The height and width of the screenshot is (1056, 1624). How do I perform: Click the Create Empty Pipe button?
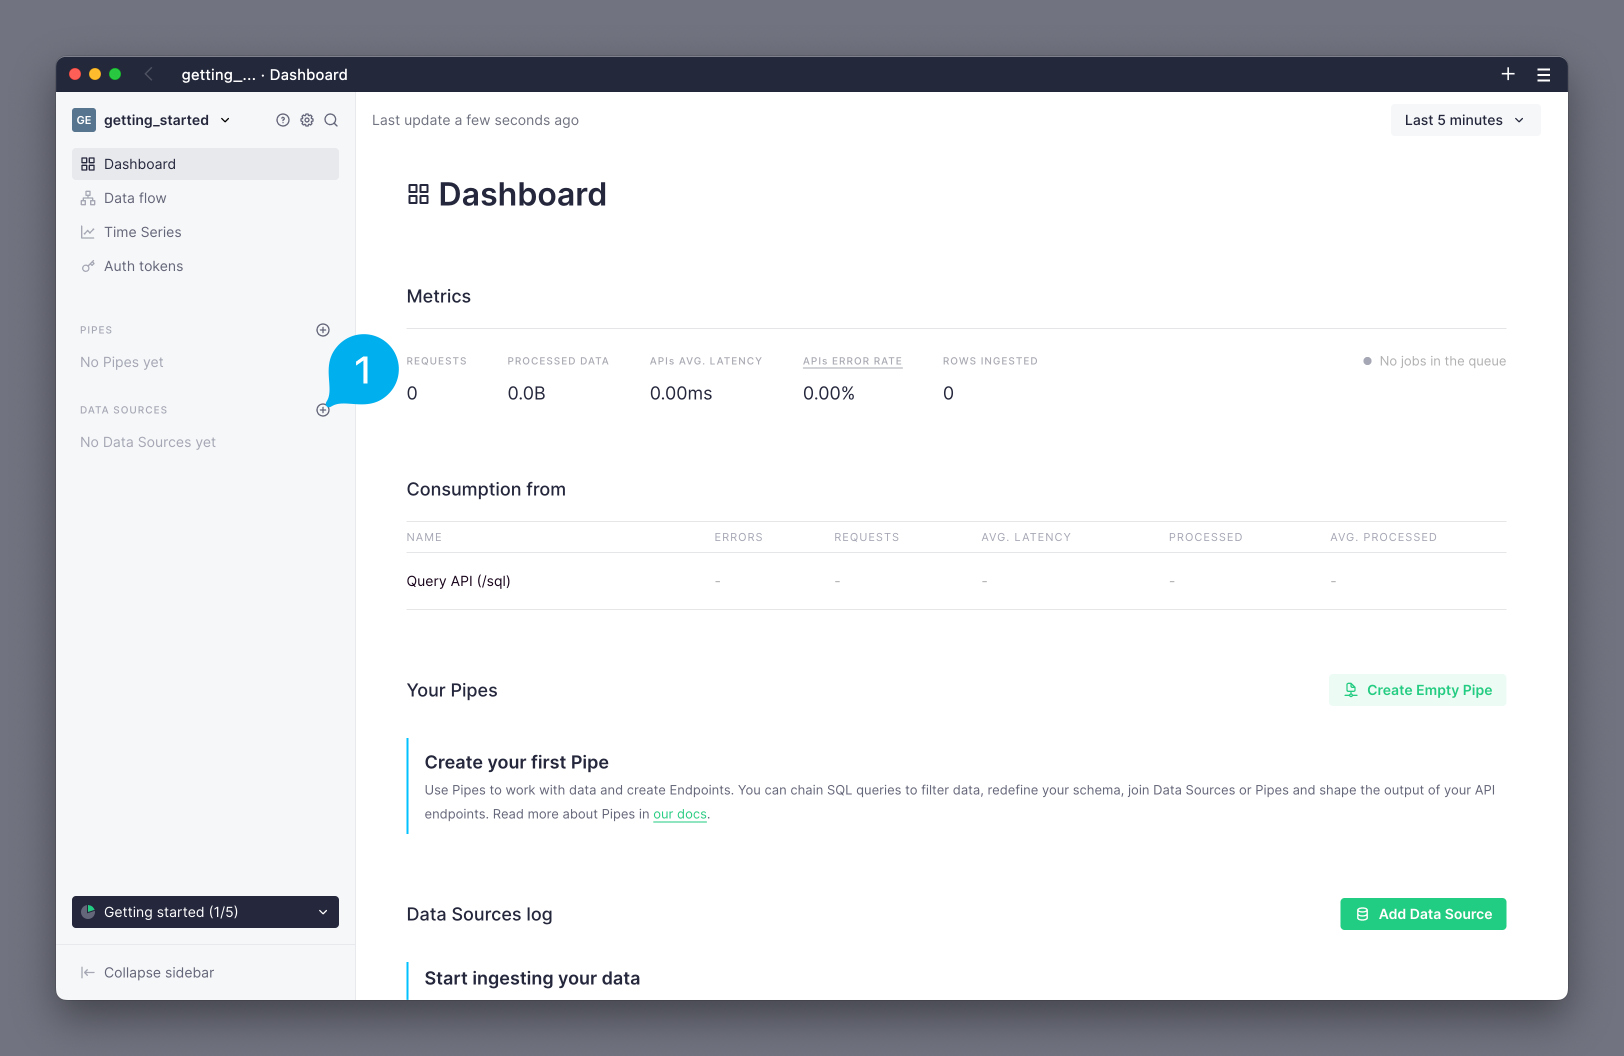tap(1417, 690)
